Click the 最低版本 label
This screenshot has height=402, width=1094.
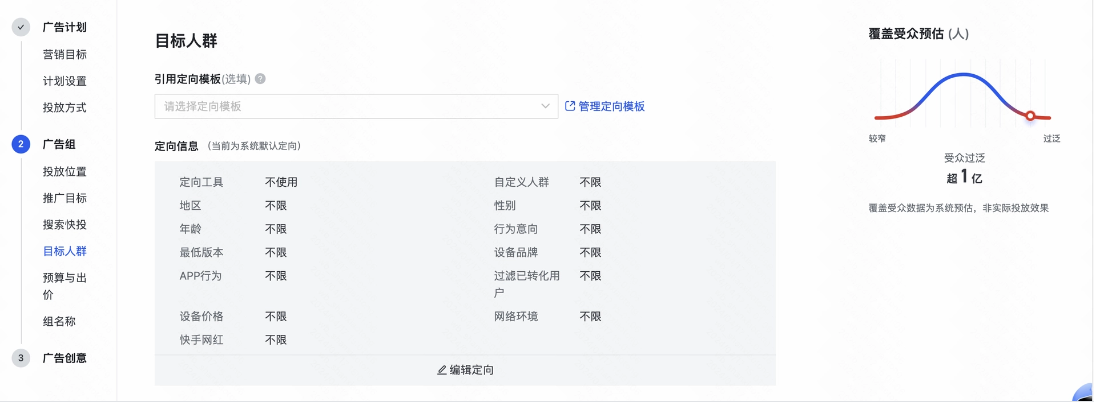pos(201,252)
